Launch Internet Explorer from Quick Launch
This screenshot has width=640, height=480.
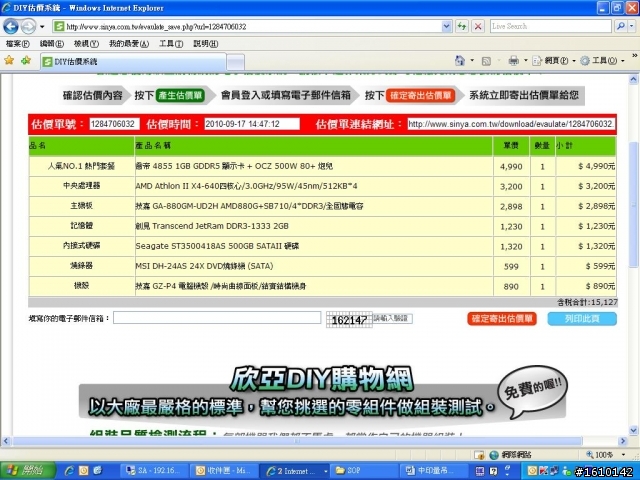click(69, 471)
